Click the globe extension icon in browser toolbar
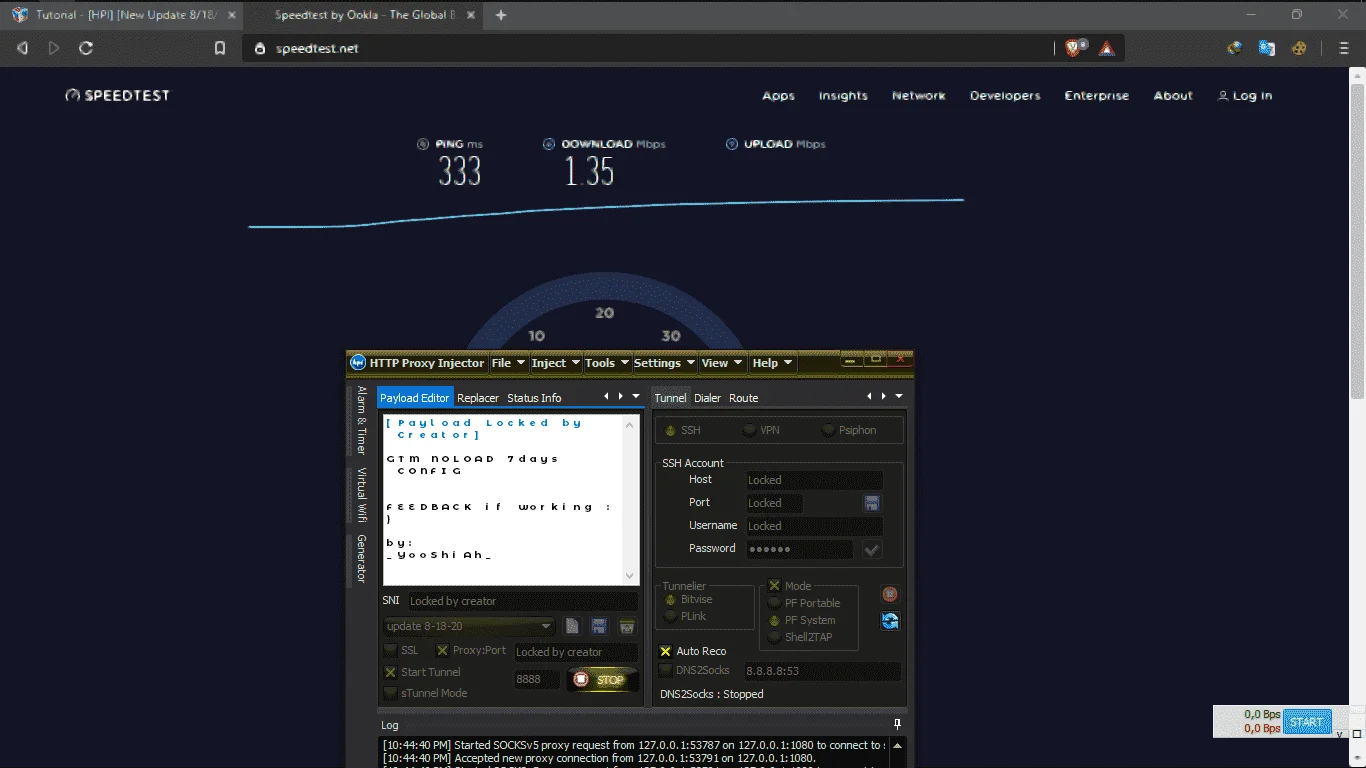 [1235, 48]
